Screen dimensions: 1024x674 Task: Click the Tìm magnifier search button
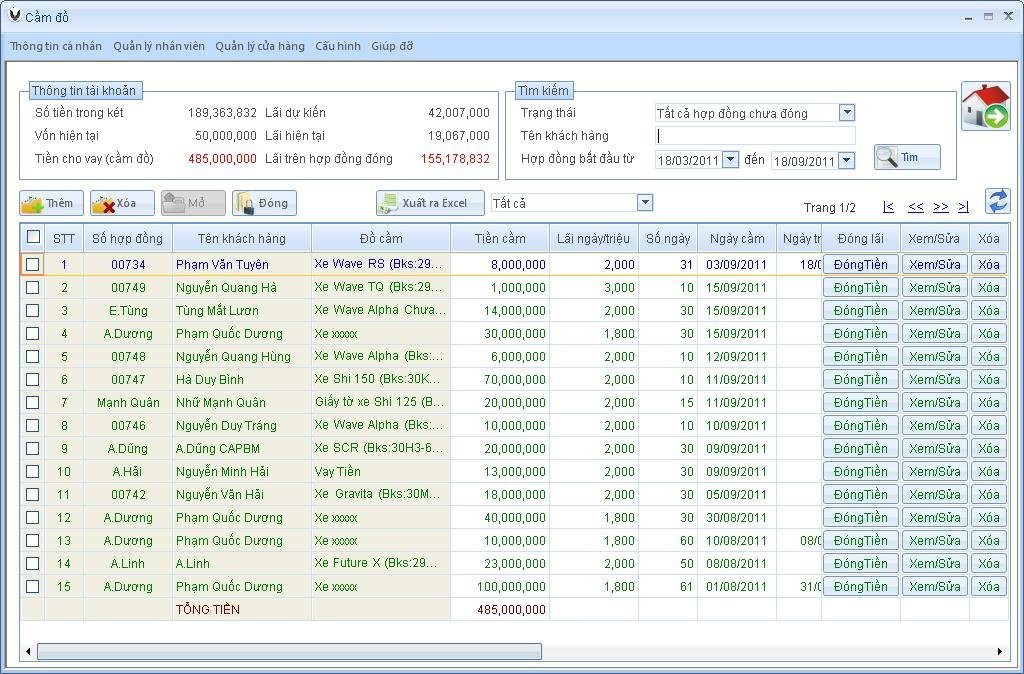(907, 157)
